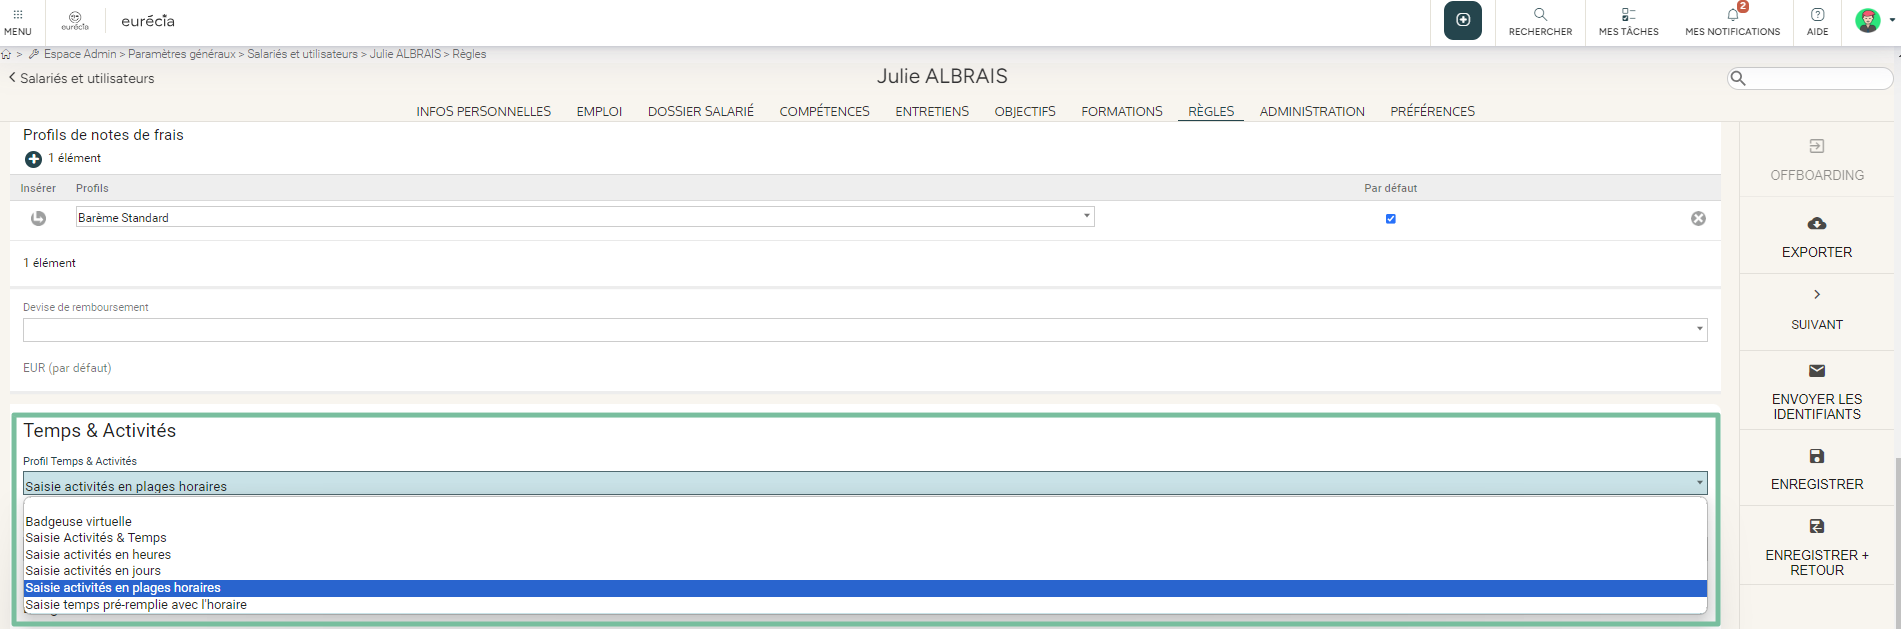Click the Par défaut column header
1901x629 pixels.
[x=1390, y=188]
